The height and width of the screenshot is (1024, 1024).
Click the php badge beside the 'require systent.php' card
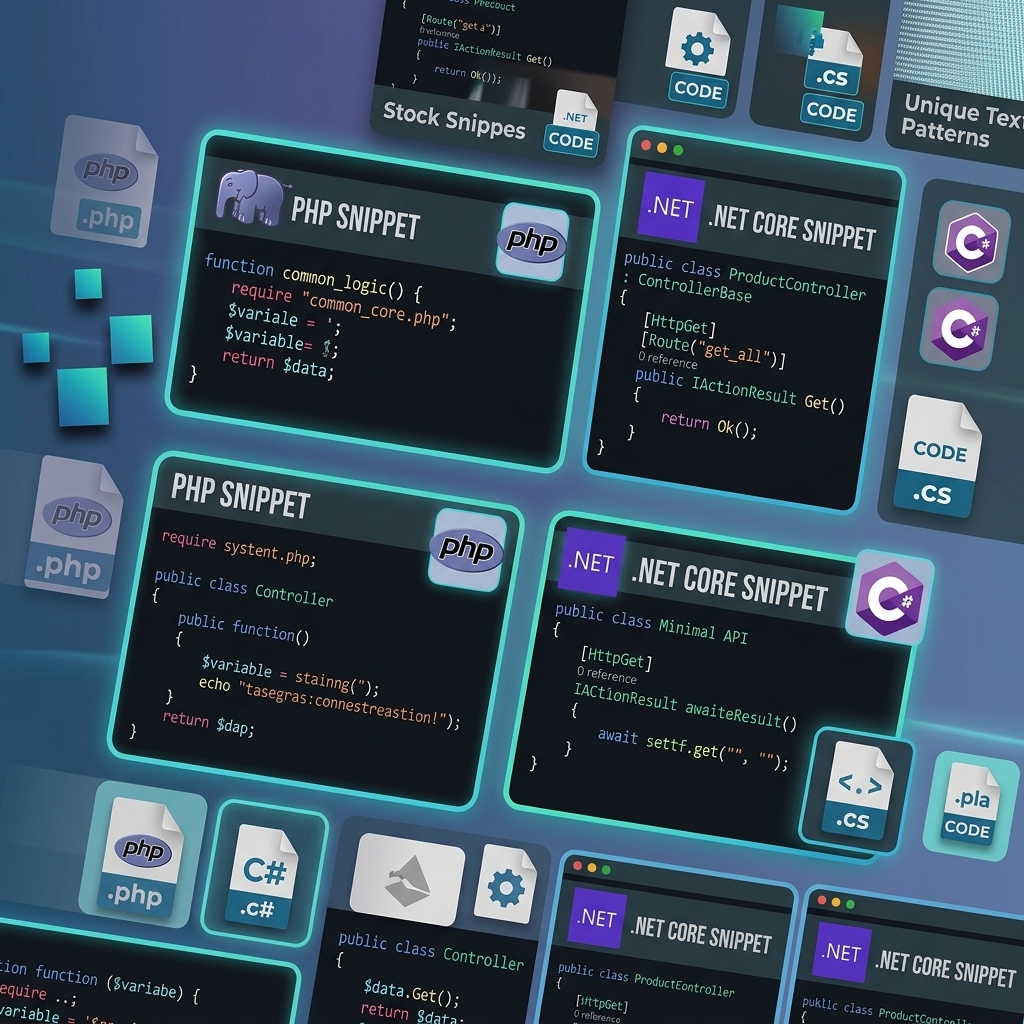467,549
